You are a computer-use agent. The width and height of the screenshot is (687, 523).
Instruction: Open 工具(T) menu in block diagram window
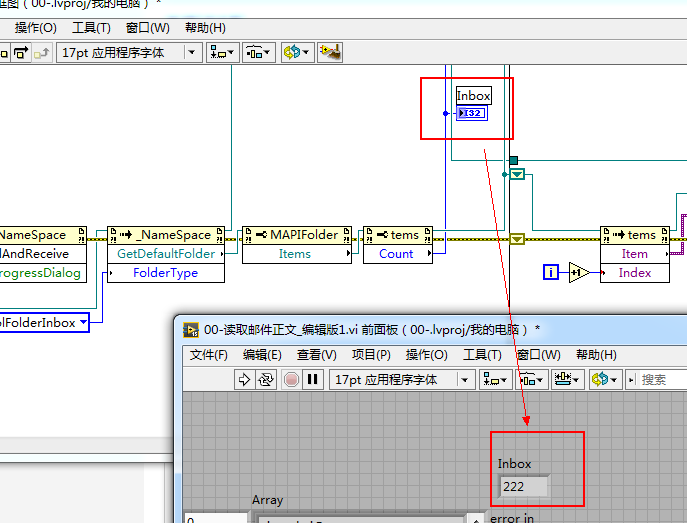tap(91, 28)
